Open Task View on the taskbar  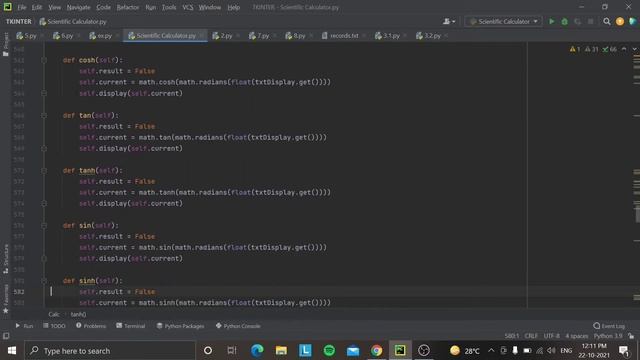[232, 351]
